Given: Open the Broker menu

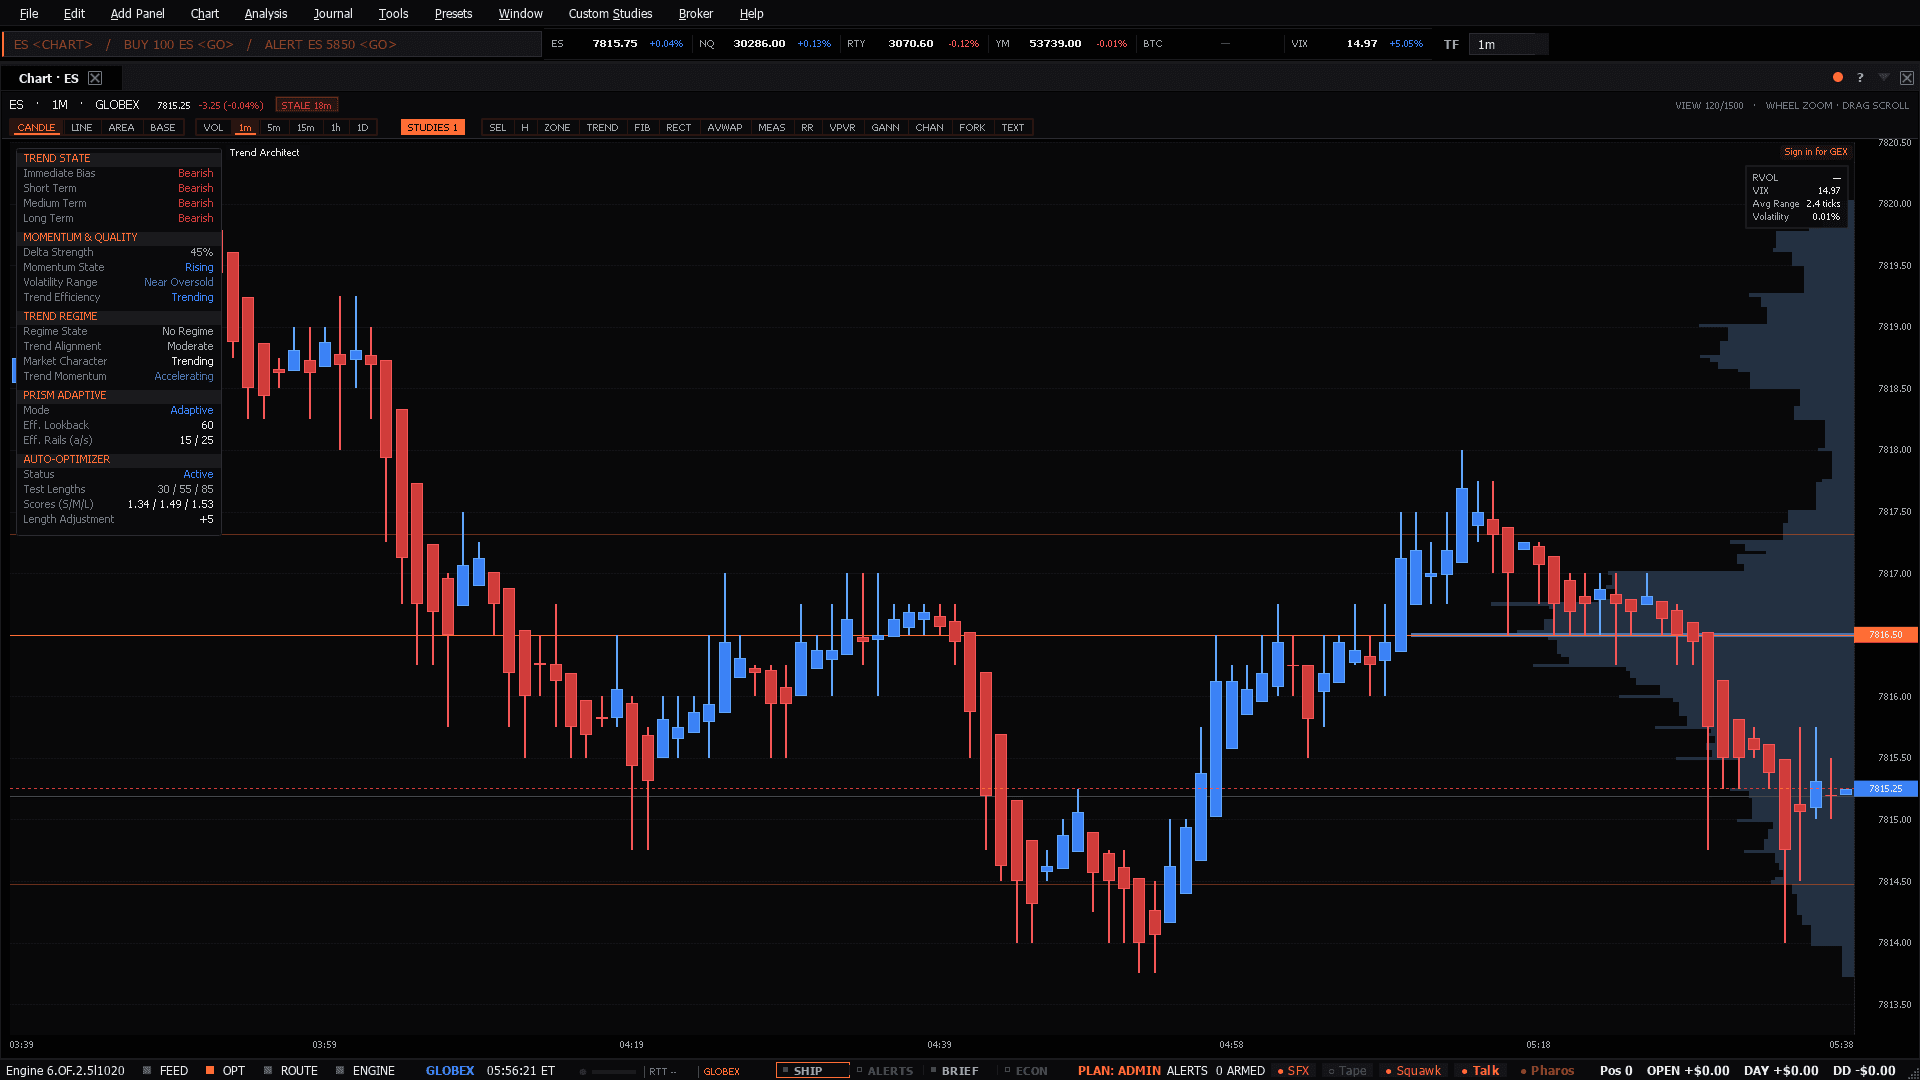Looking at the screenshot, I should click(695, 13).
